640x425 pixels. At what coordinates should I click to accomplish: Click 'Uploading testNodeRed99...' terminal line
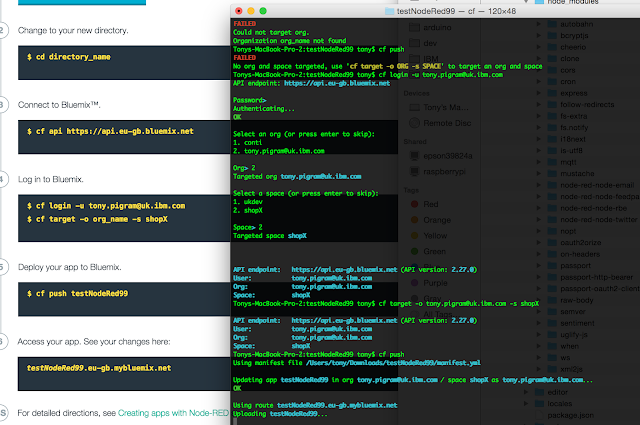point(280,414)
